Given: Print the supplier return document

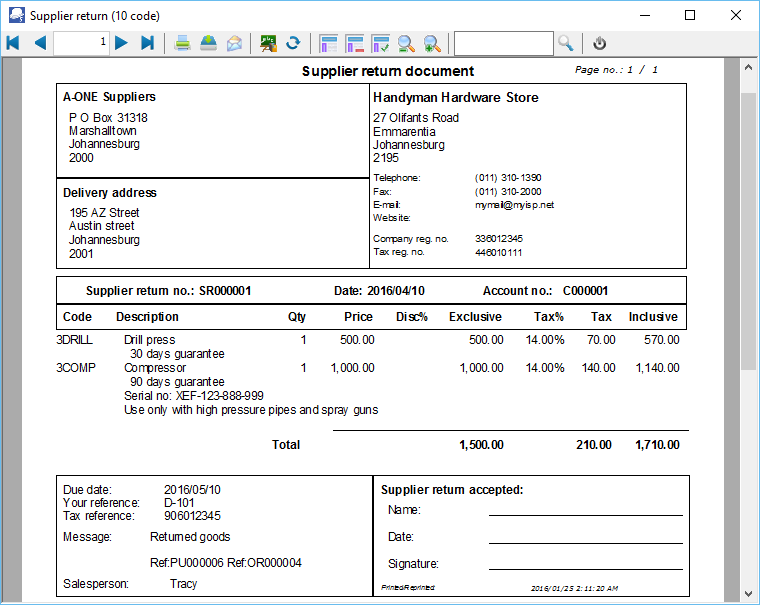Looking at the screenshot, I should [x=183, y=43].
